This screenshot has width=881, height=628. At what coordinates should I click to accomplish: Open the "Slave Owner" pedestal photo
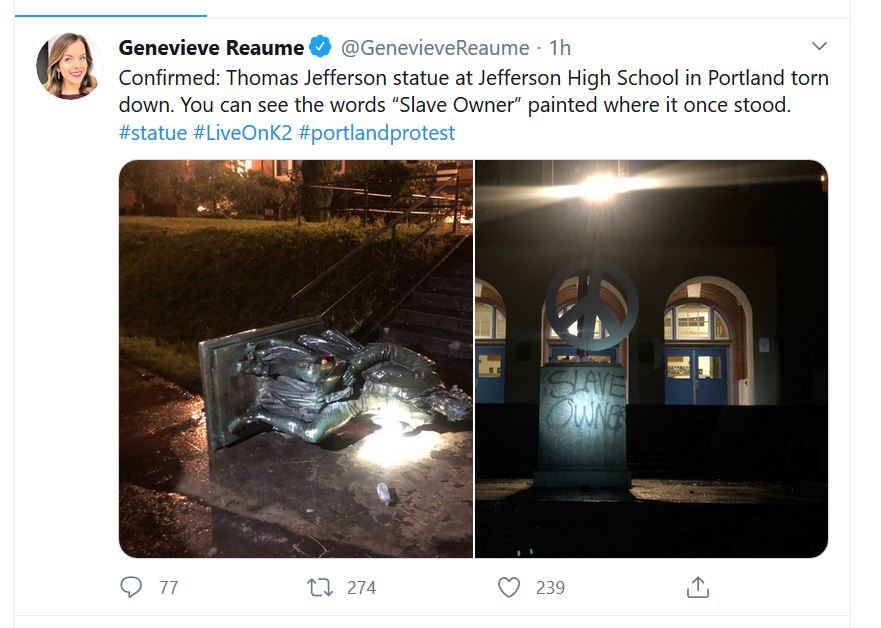pyautogui.click(x=651, y=358)
